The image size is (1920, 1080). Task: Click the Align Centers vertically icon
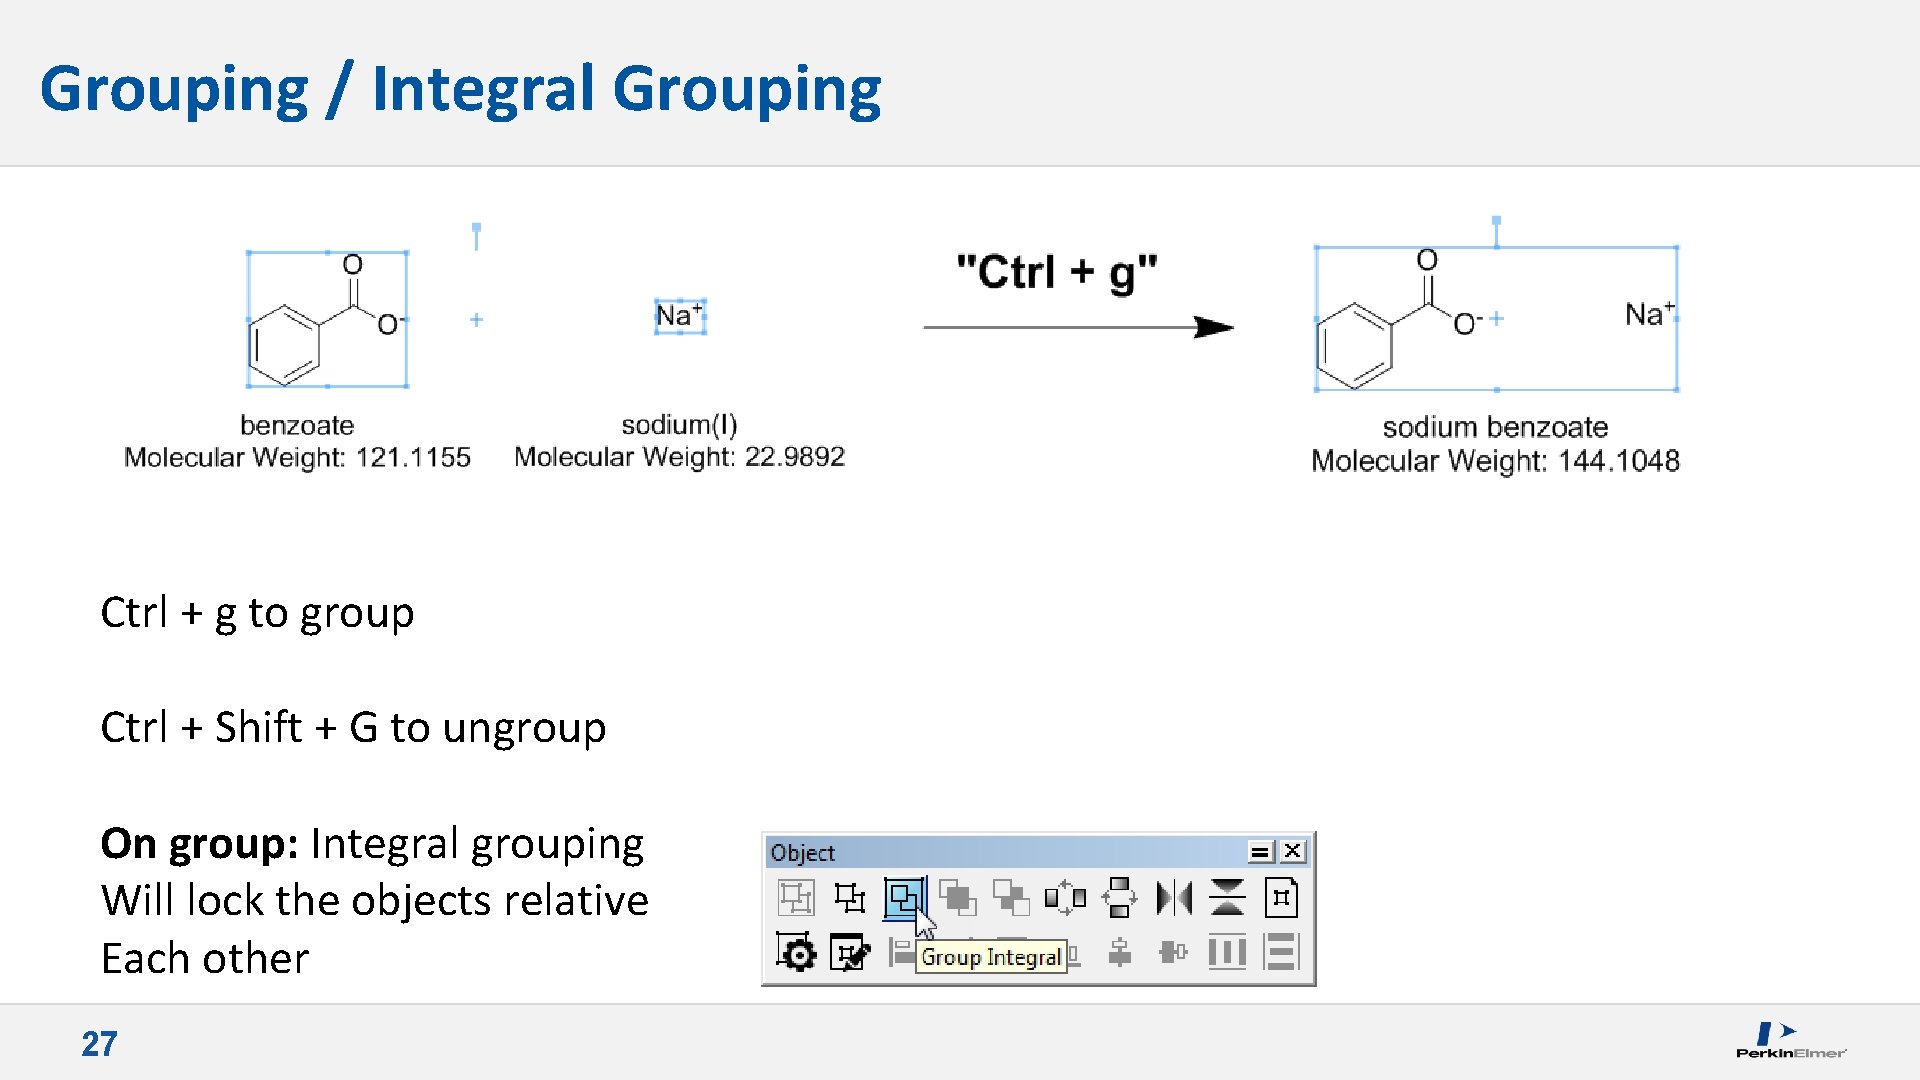coord(1119,952)
